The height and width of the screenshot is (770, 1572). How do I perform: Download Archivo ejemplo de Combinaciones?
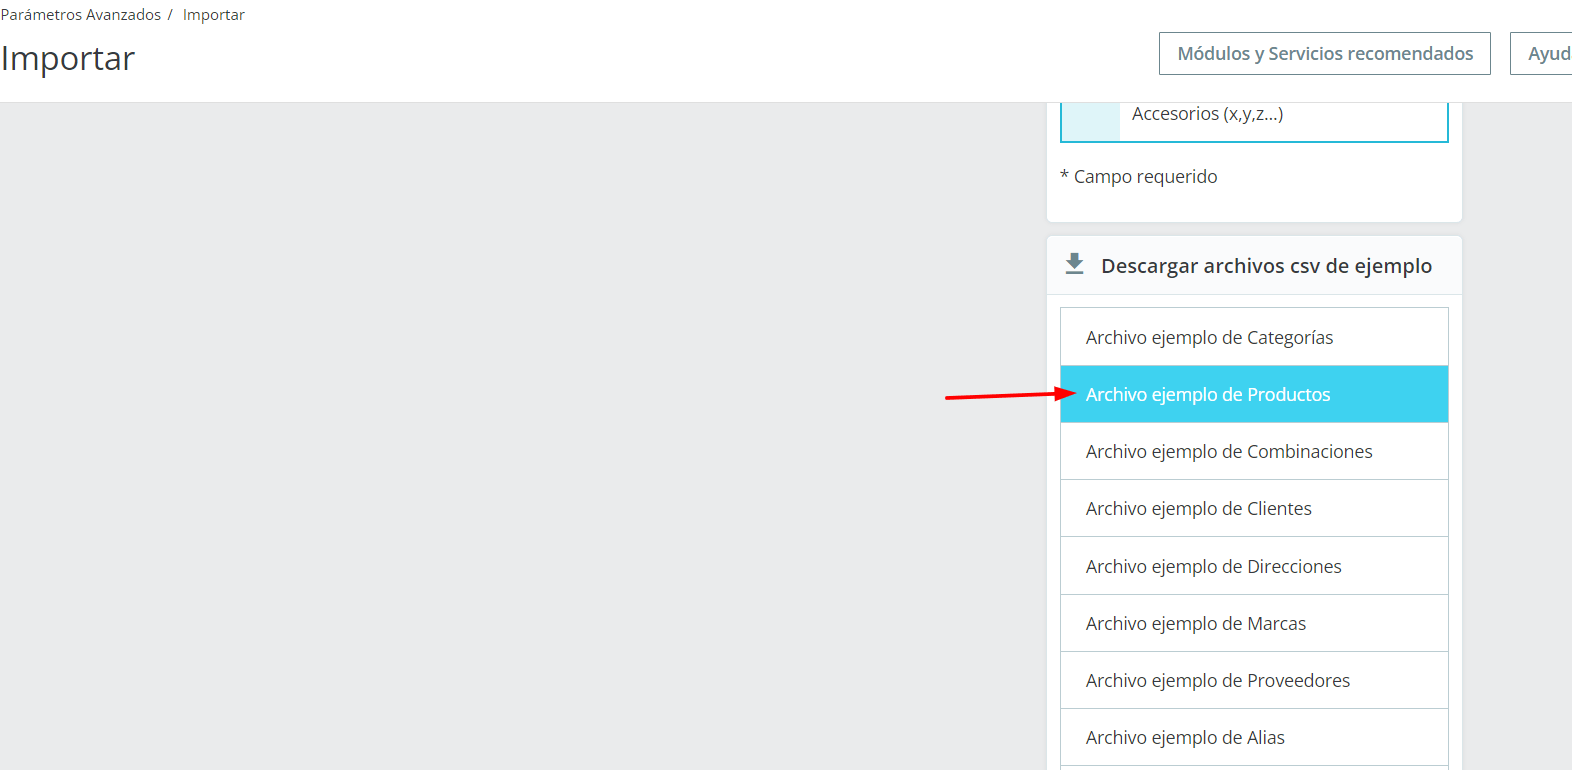coord(1254,451)
